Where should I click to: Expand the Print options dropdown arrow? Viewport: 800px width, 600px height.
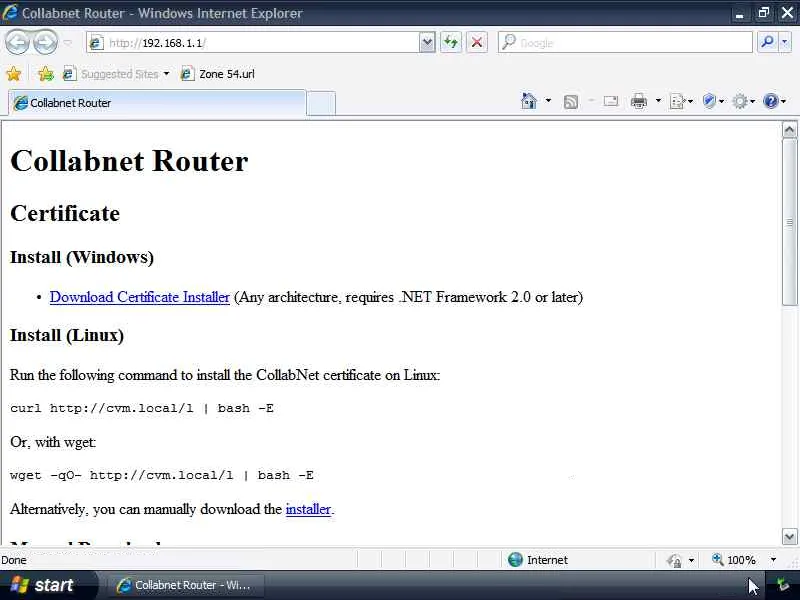658,101
